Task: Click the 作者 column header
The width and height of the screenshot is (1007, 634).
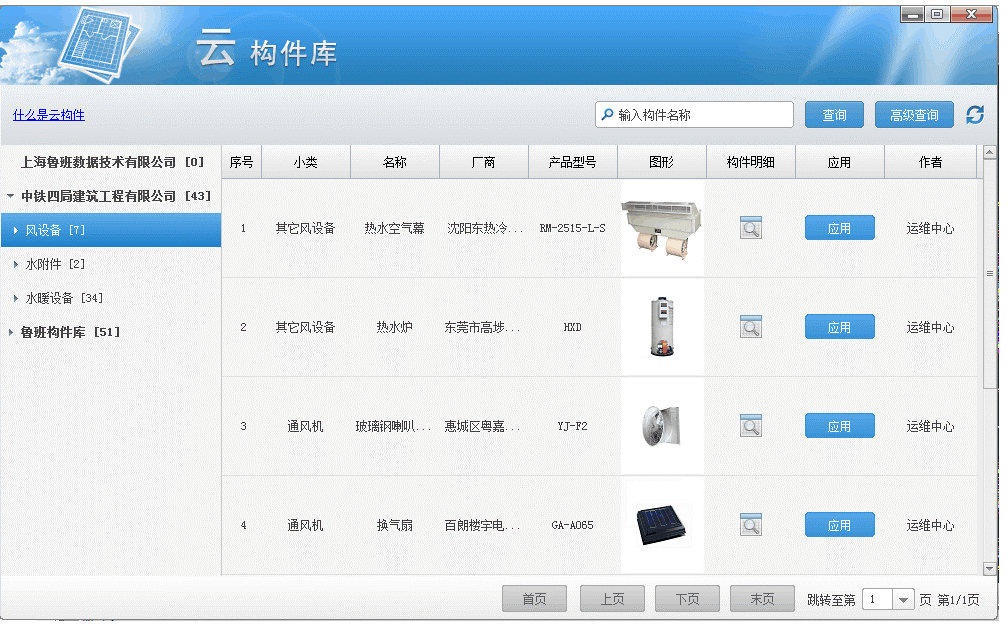Action: (x=931, y=162)
